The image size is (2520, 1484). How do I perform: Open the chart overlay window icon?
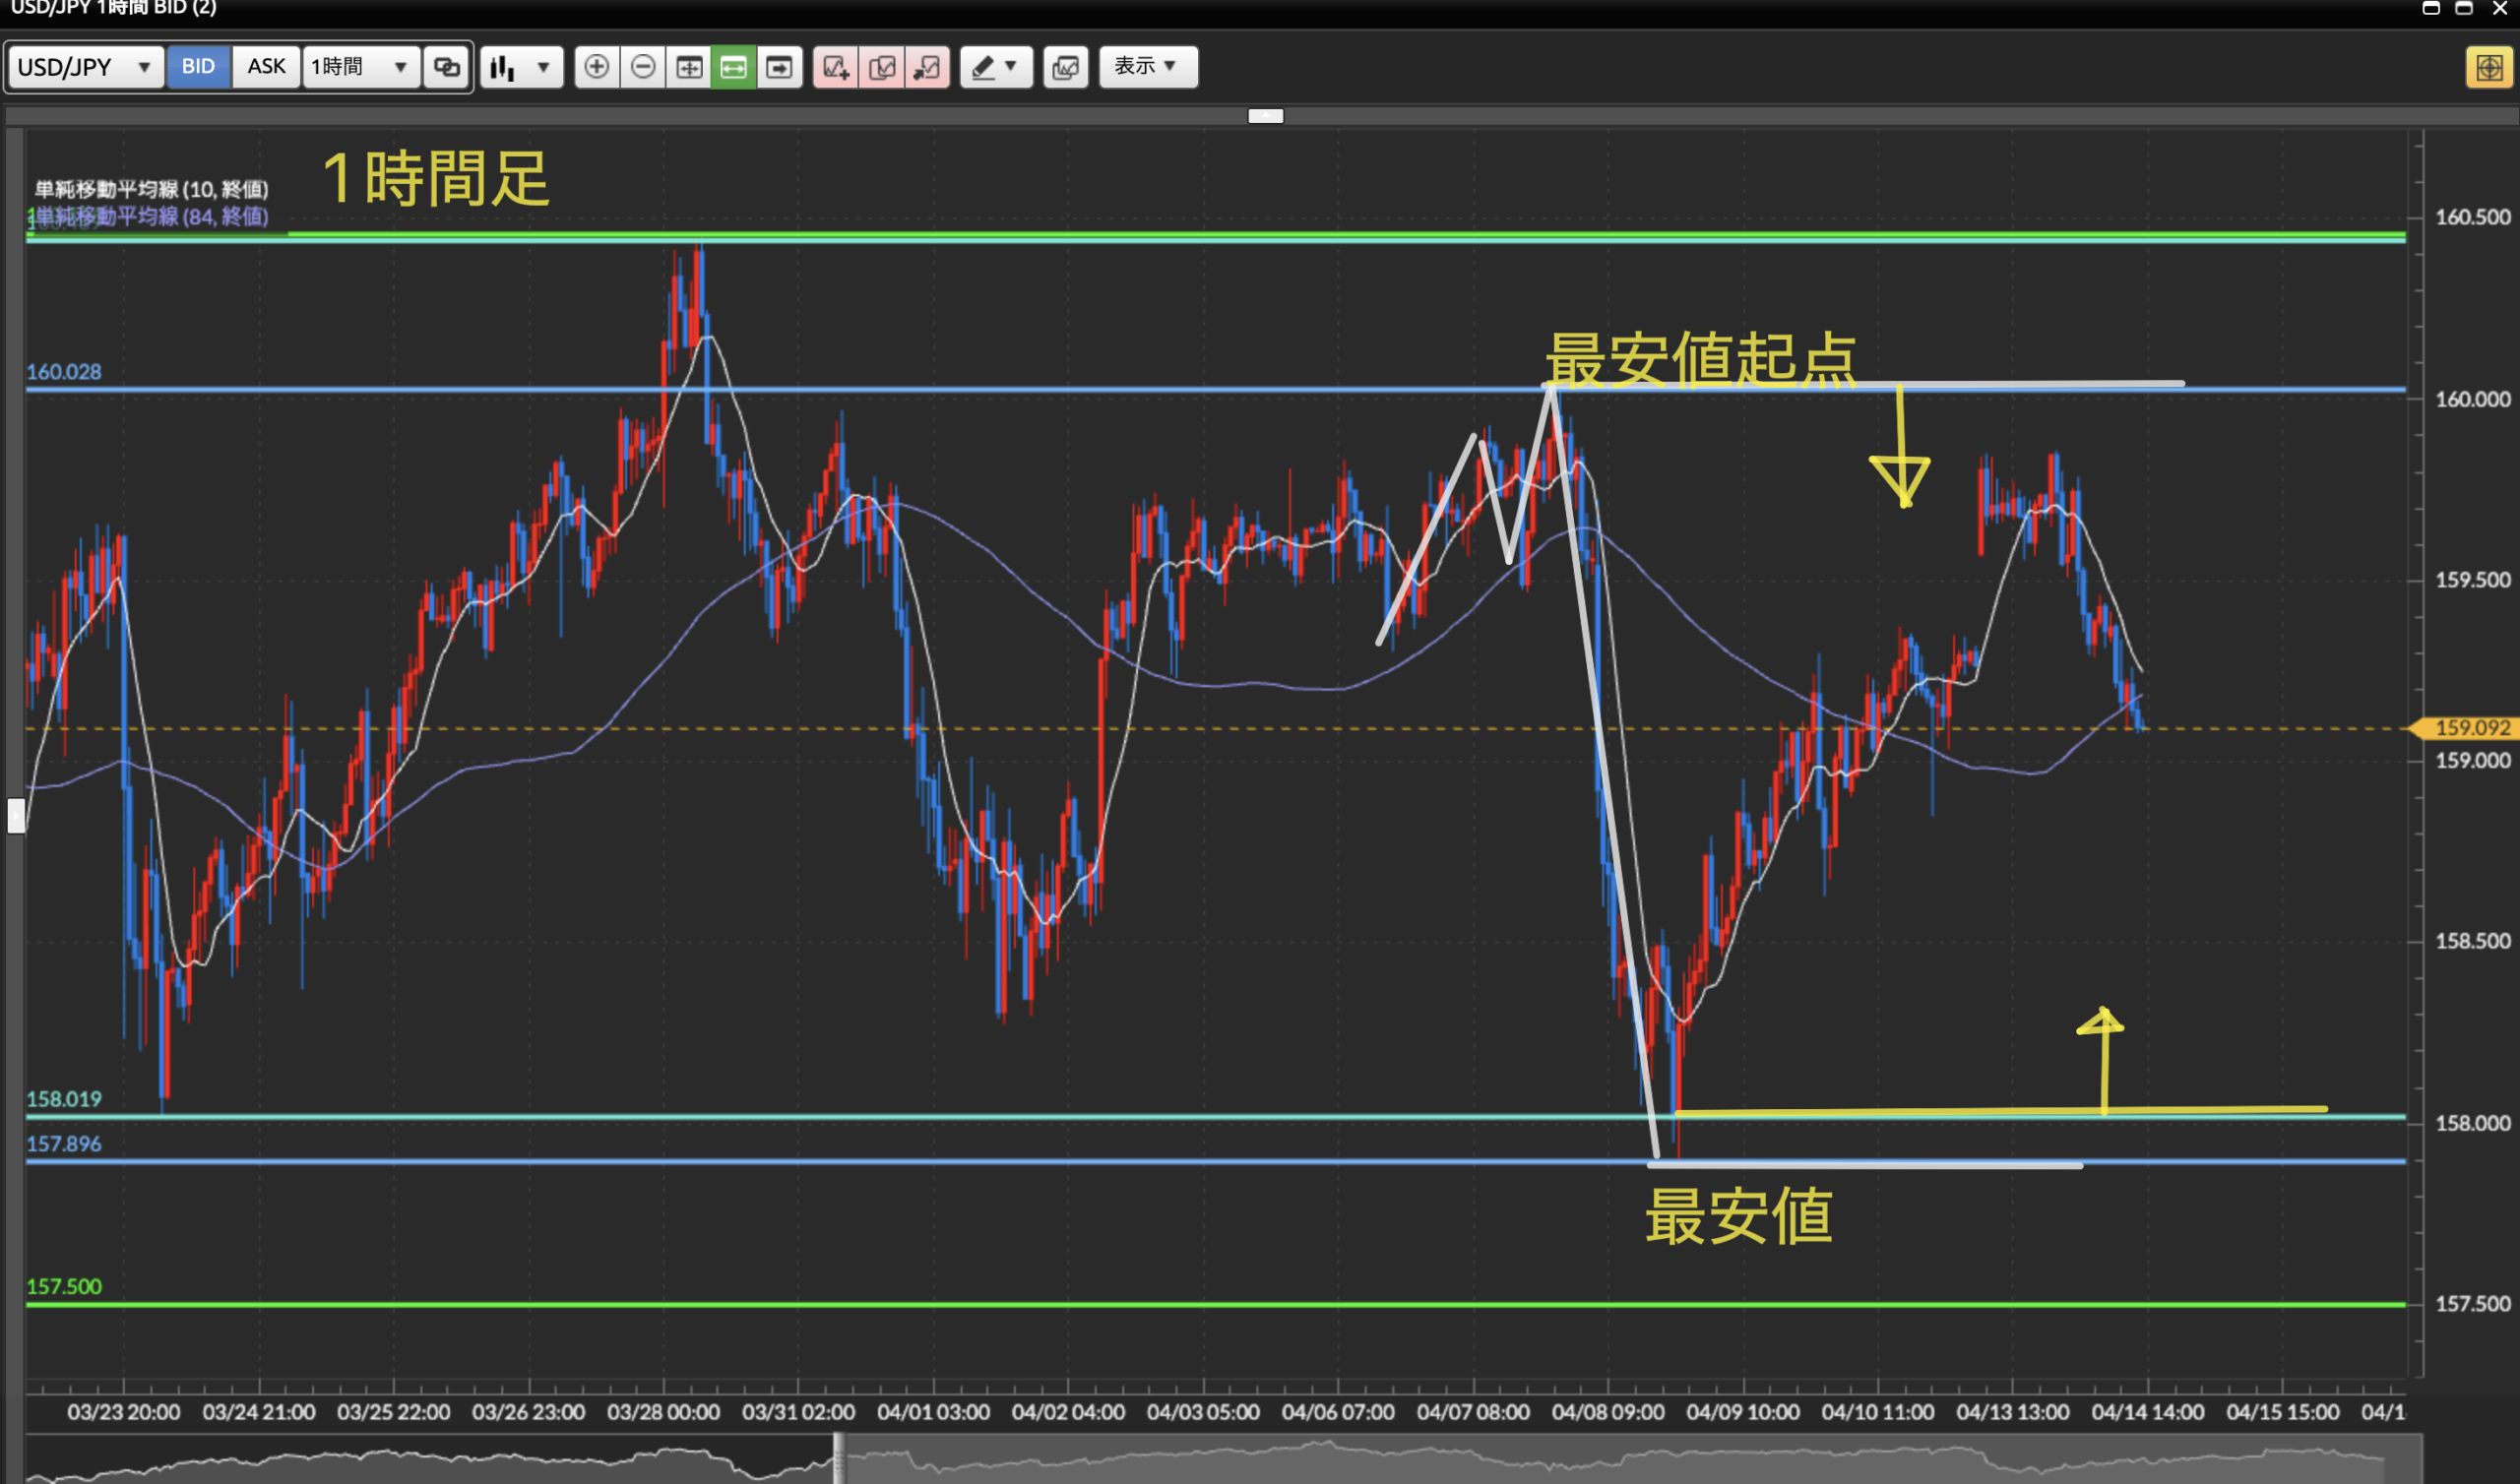(1065, 67)
